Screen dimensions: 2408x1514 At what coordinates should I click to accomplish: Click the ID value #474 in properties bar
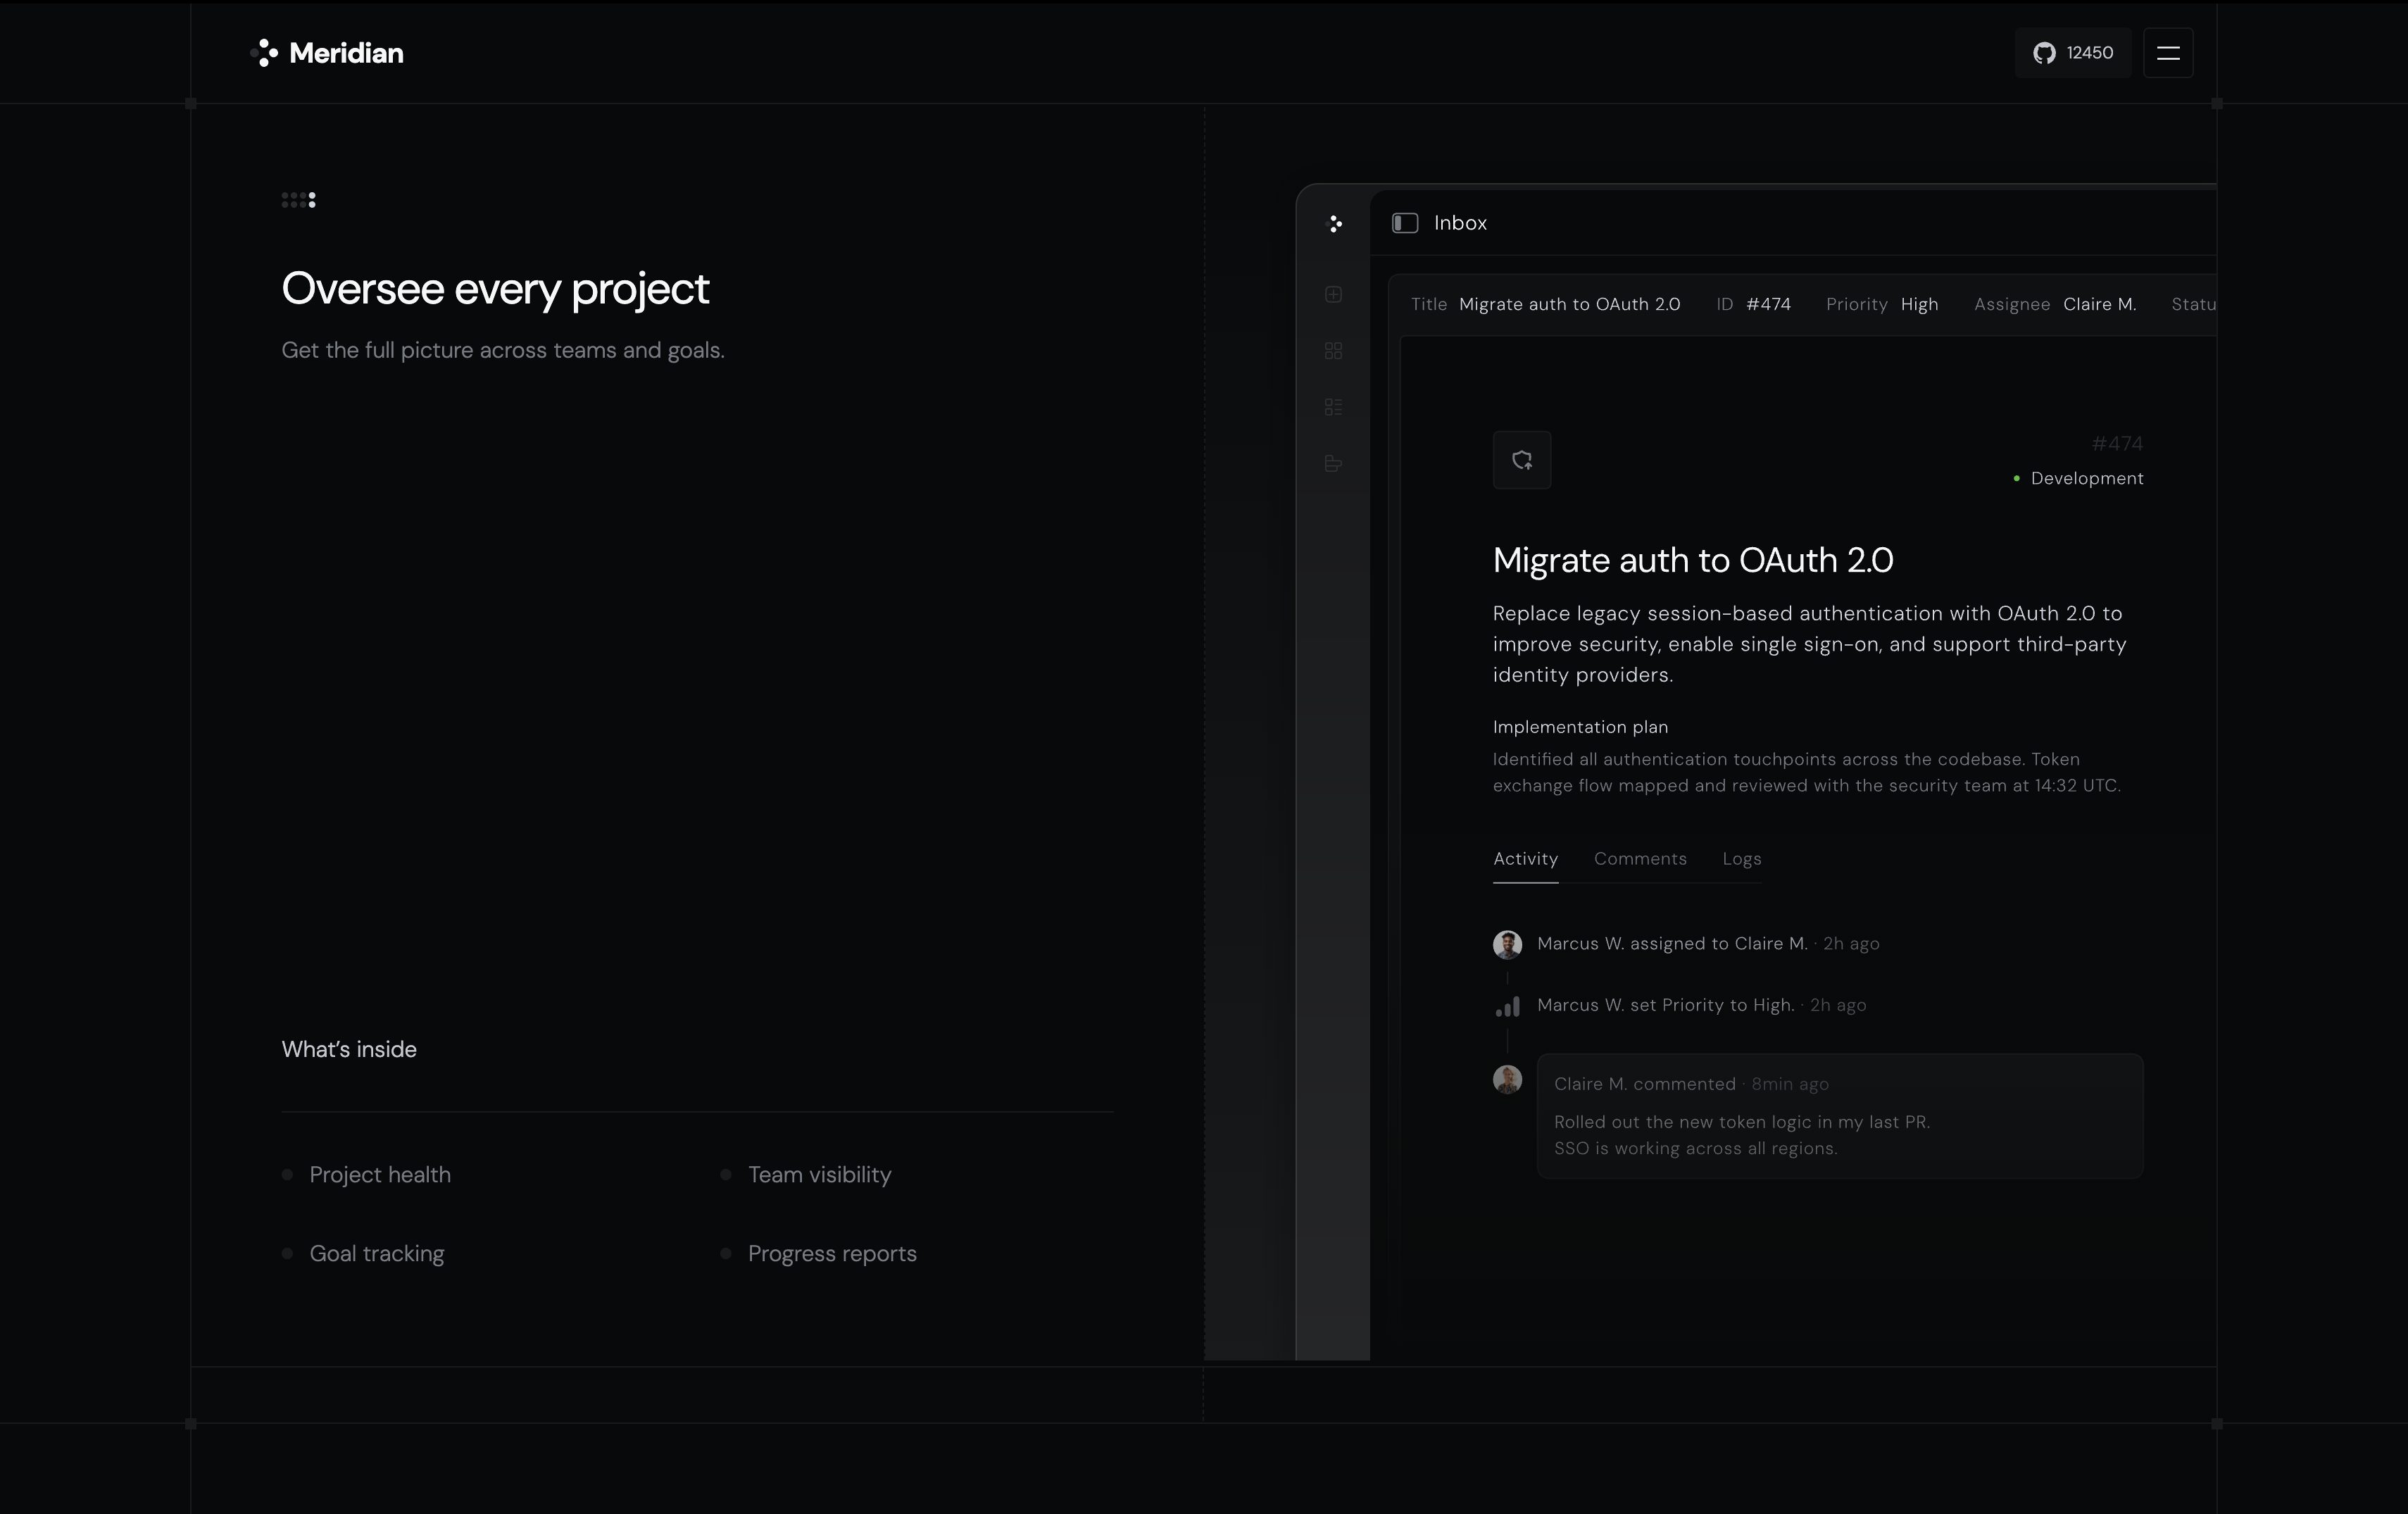click(1768, 304)
